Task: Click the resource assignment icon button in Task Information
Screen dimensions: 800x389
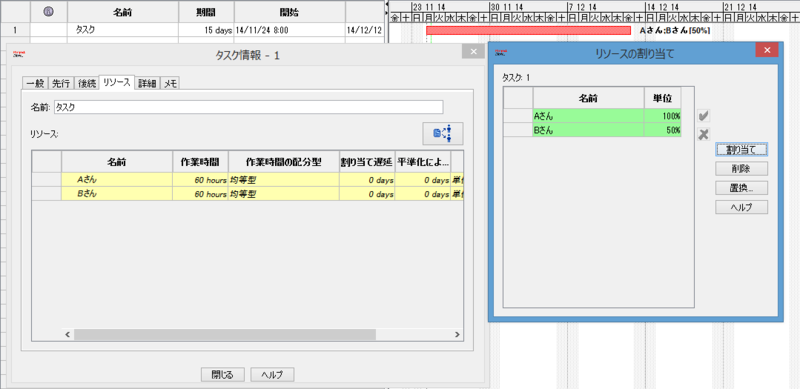Action: point(442,134)
